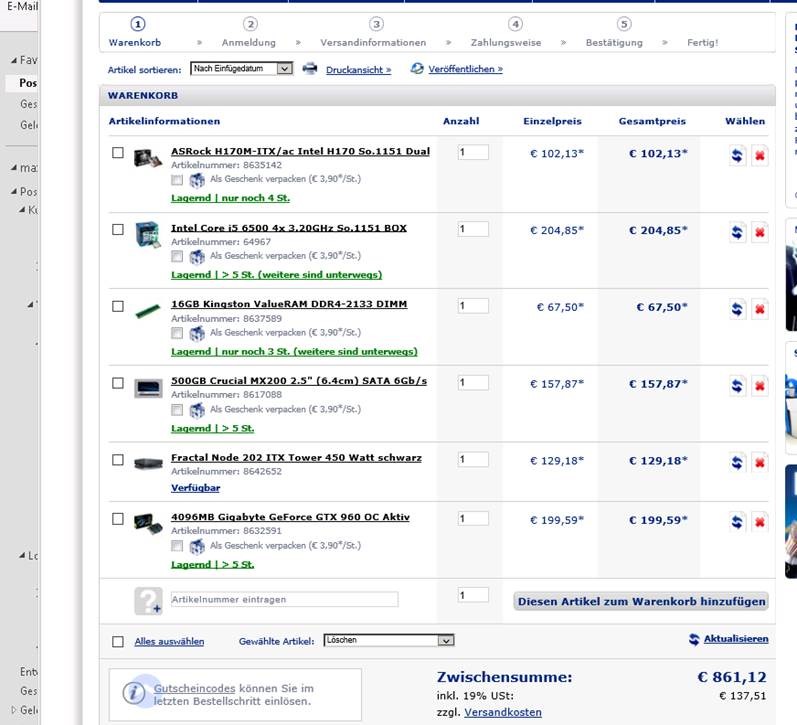Go to the Fertig! step
The width and height of the screenshot is (797, 725).
coord(702,43)
